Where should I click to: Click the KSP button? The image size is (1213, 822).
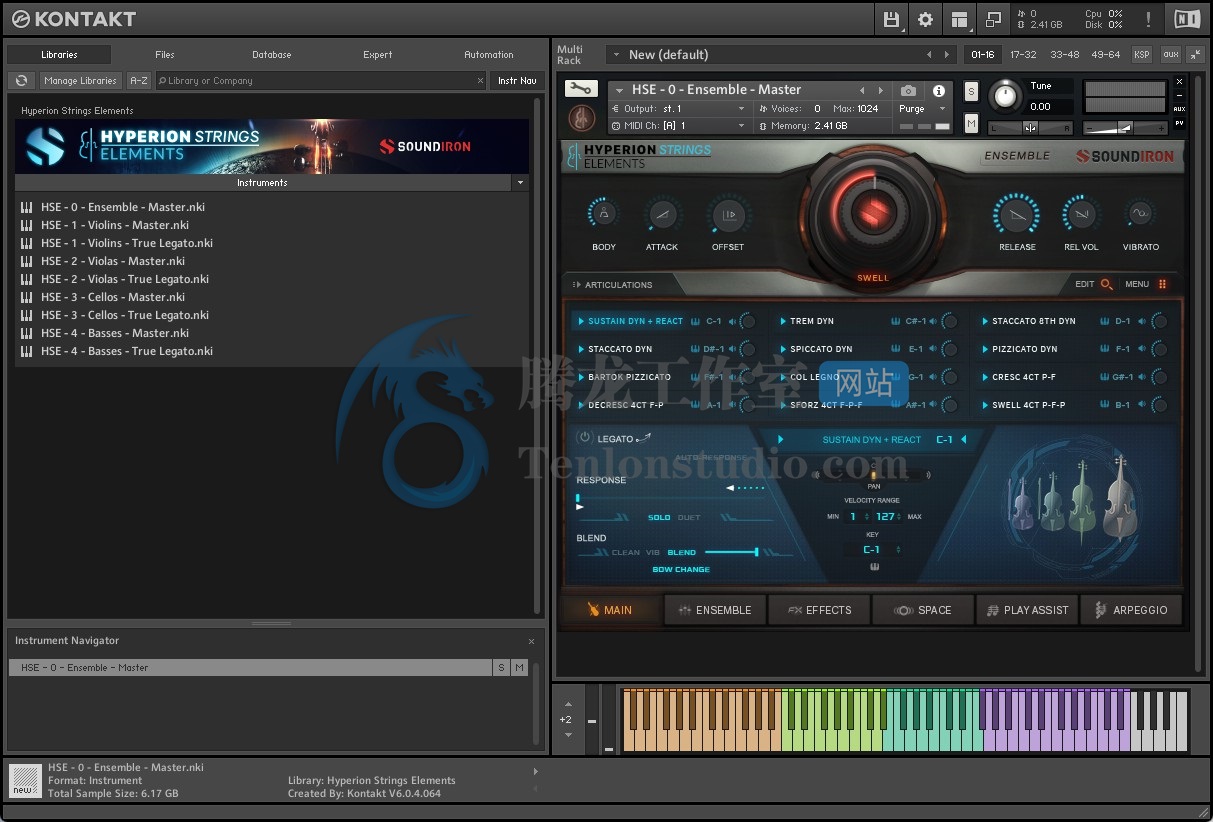click(x=1141, y=55)
